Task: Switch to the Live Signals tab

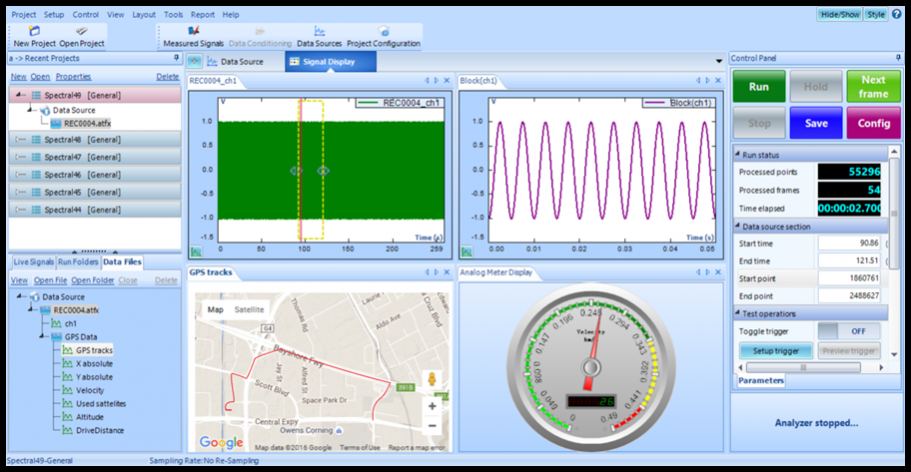Action: [x=31, y=261]
